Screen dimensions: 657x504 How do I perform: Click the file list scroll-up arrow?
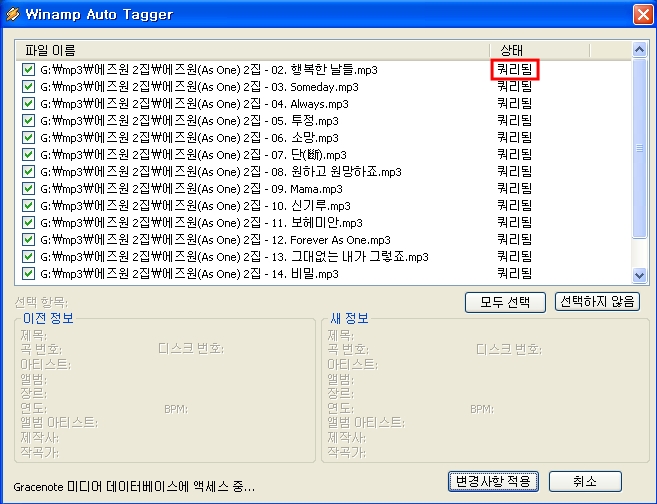tap(639, 50)
